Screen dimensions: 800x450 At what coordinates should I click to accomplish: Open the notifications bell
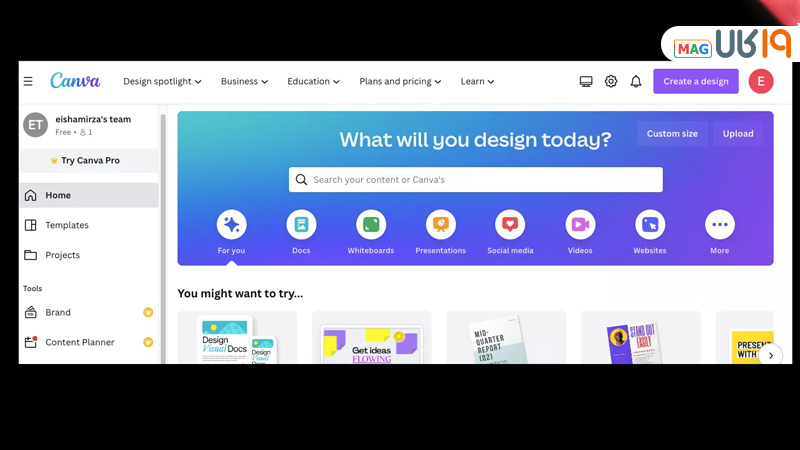[636, 81]
